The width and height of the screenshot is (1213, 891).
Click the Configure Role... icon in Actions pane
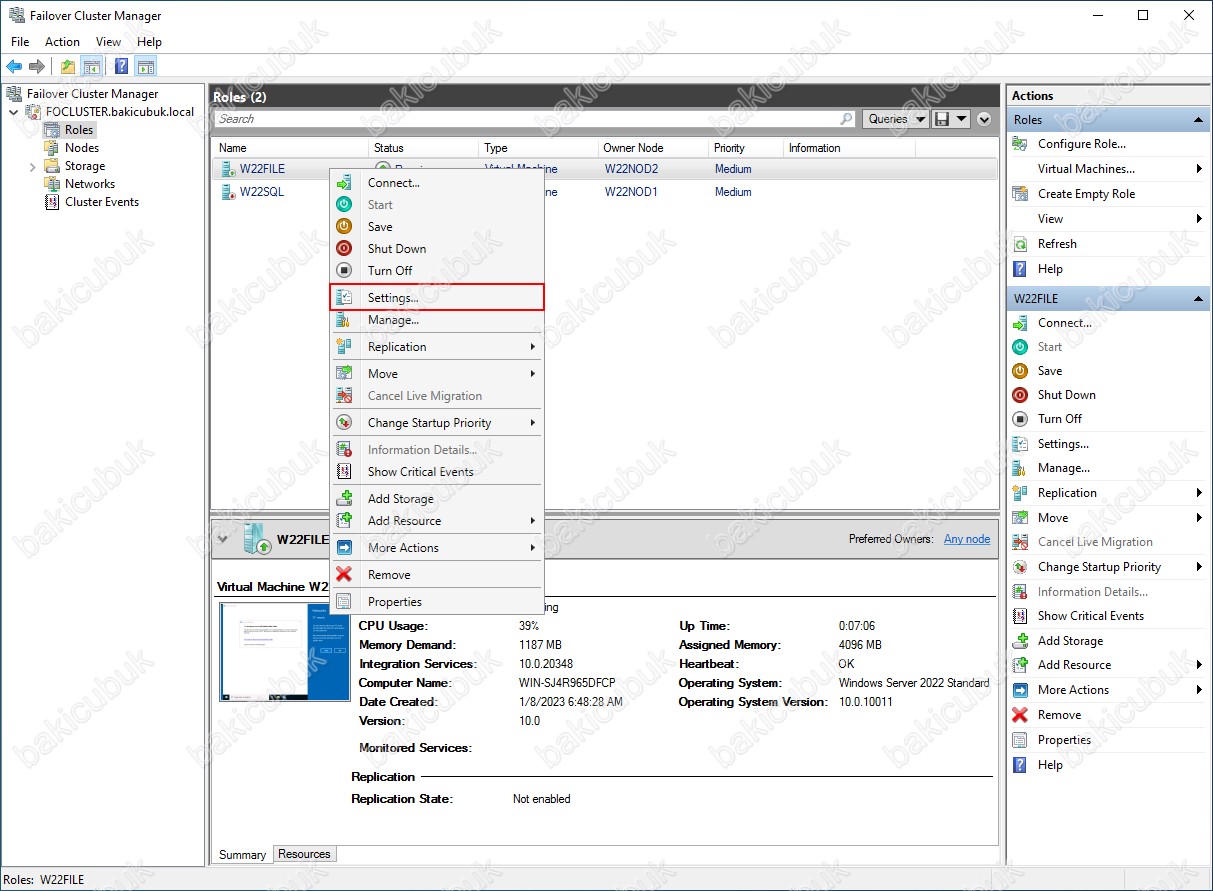click(1020, 144)
